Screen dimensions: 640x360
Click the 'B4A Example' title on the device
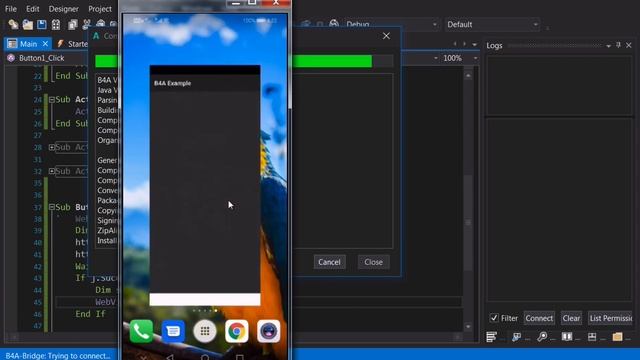coord(172,83)
